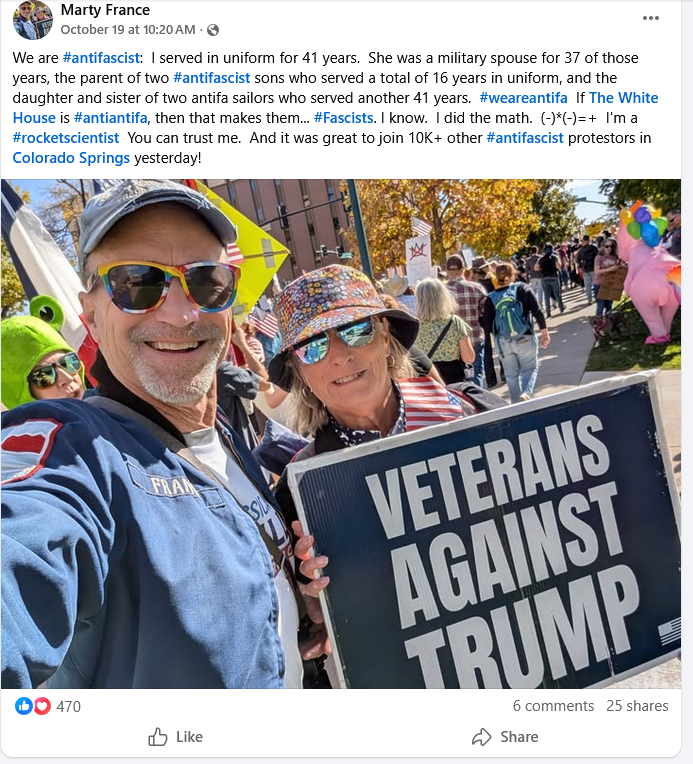Viewport: 693px width, 764px height.
Task: Click the blue like reaction icon
Action: point(23,706)
